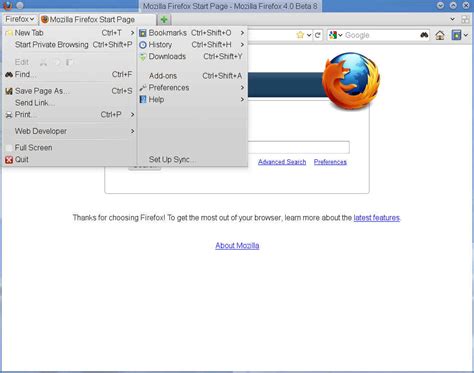This screenshot has width=474, height=373.
Task: Select the Mozilla Firefox Start Page tab
Action: pyautogui.click(x=97, y=20)
